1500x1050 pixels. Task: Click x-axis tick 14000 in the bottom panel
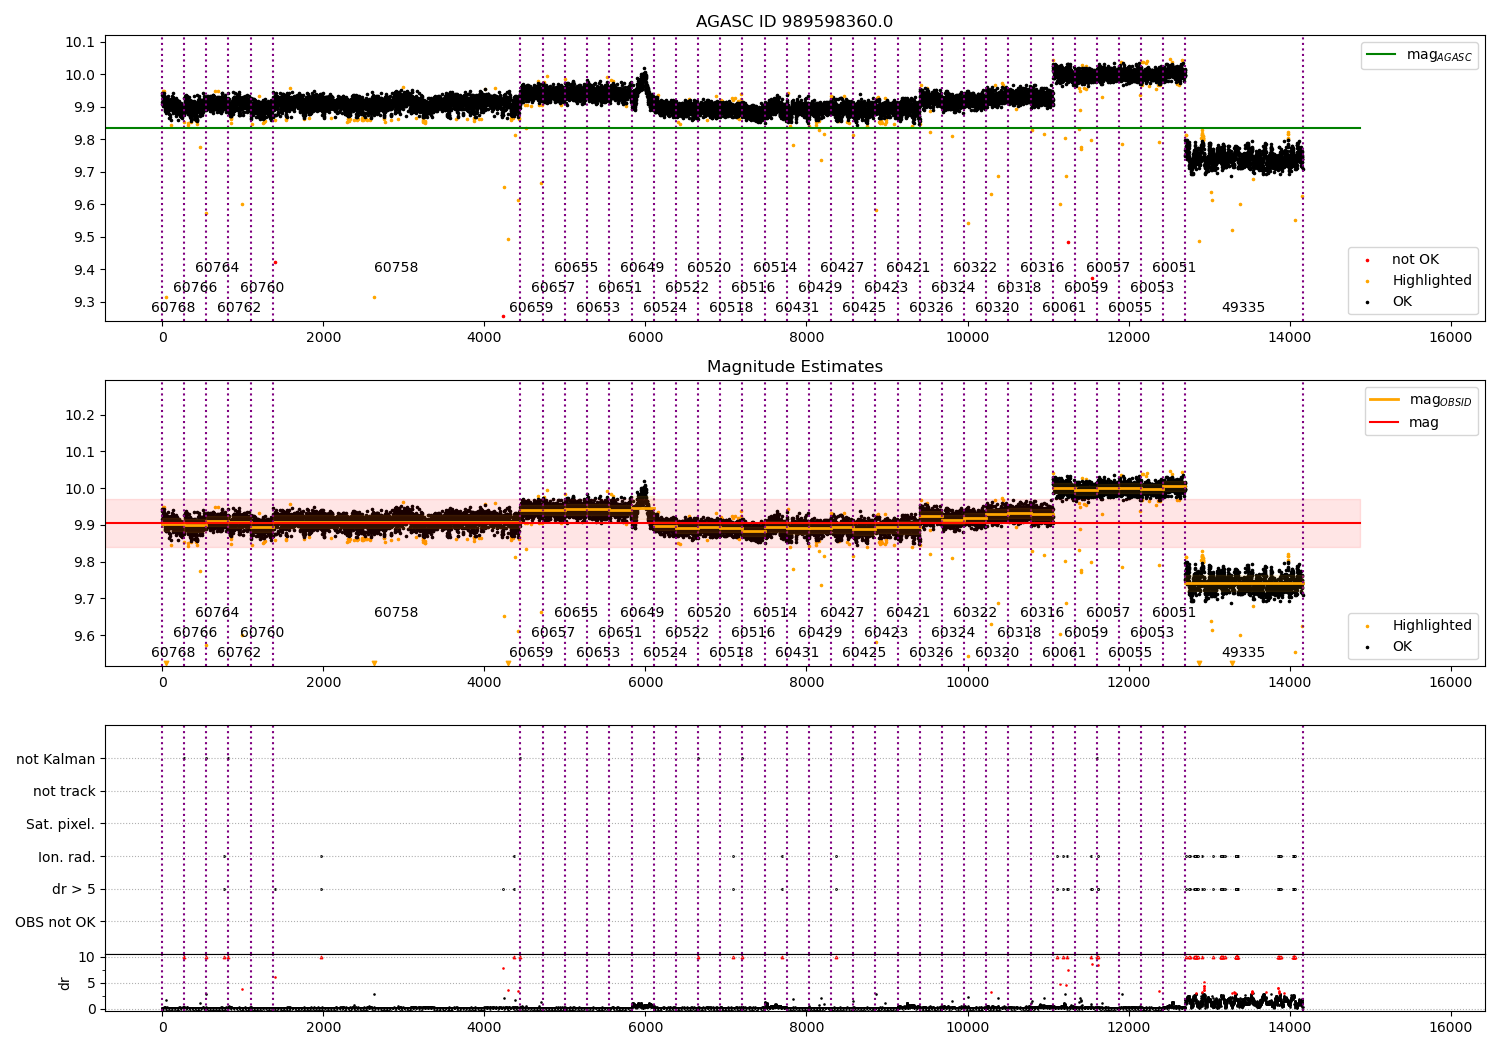tap(1289, 1028)
